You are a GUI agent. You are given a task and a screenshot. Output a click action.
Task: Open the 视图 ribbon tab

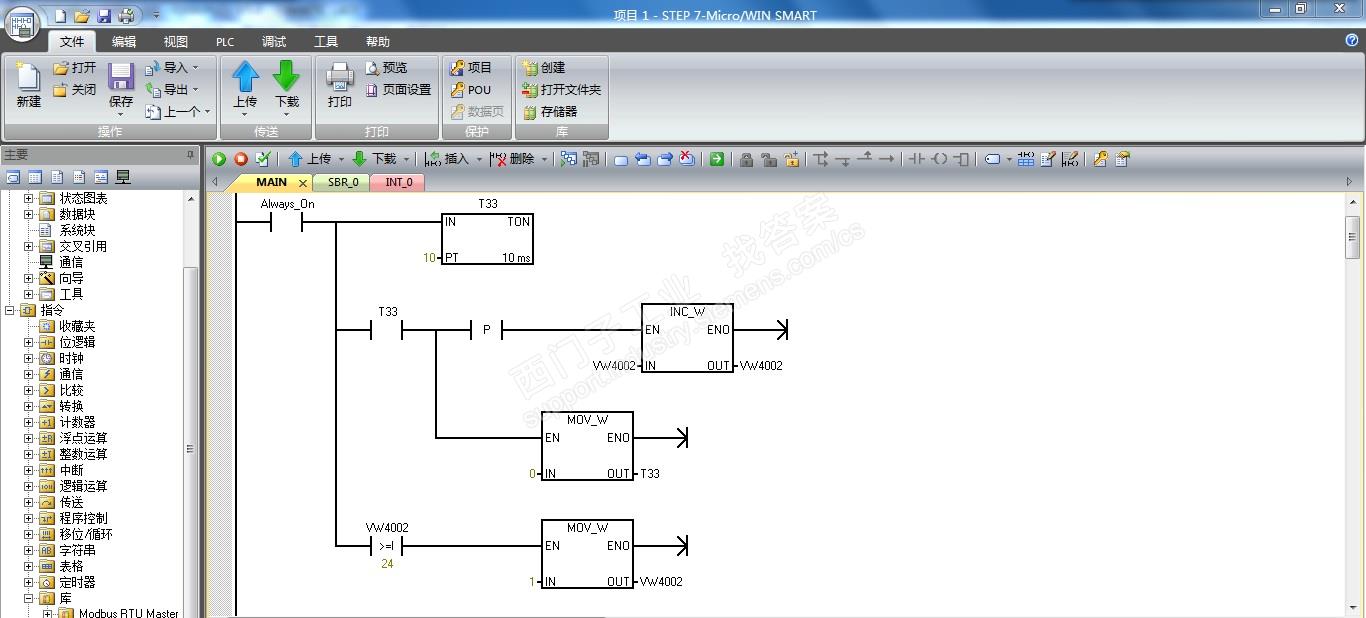point(176,42)
